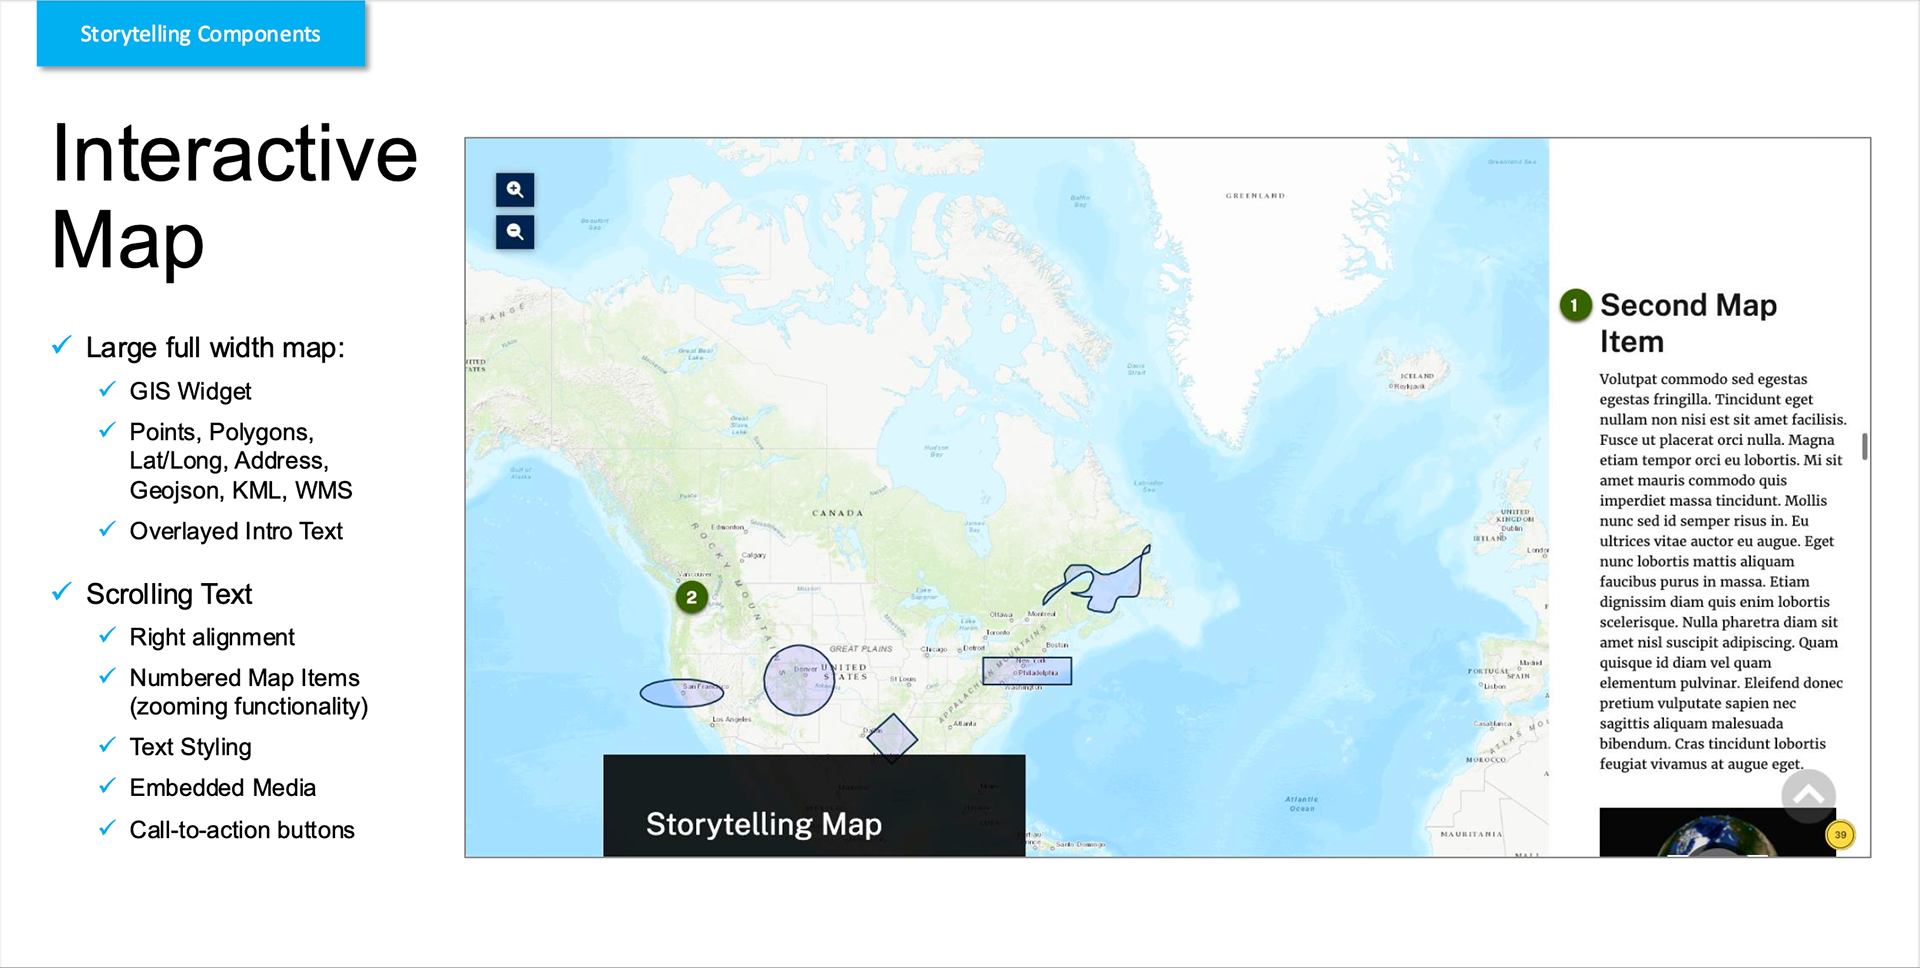Click the rectangle polygon over Philadelphia
The height and width of the screenshot is (968, 1920).
(x=1027, y=670)
